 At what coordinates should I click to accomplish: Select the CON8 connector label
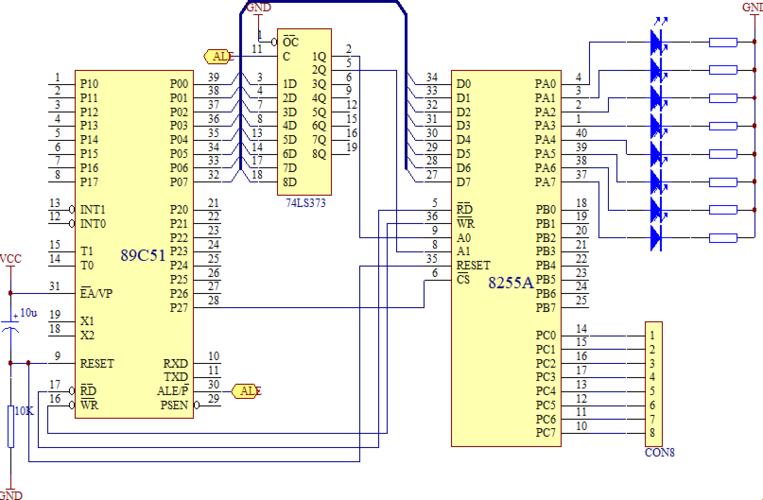pos(659,452)
